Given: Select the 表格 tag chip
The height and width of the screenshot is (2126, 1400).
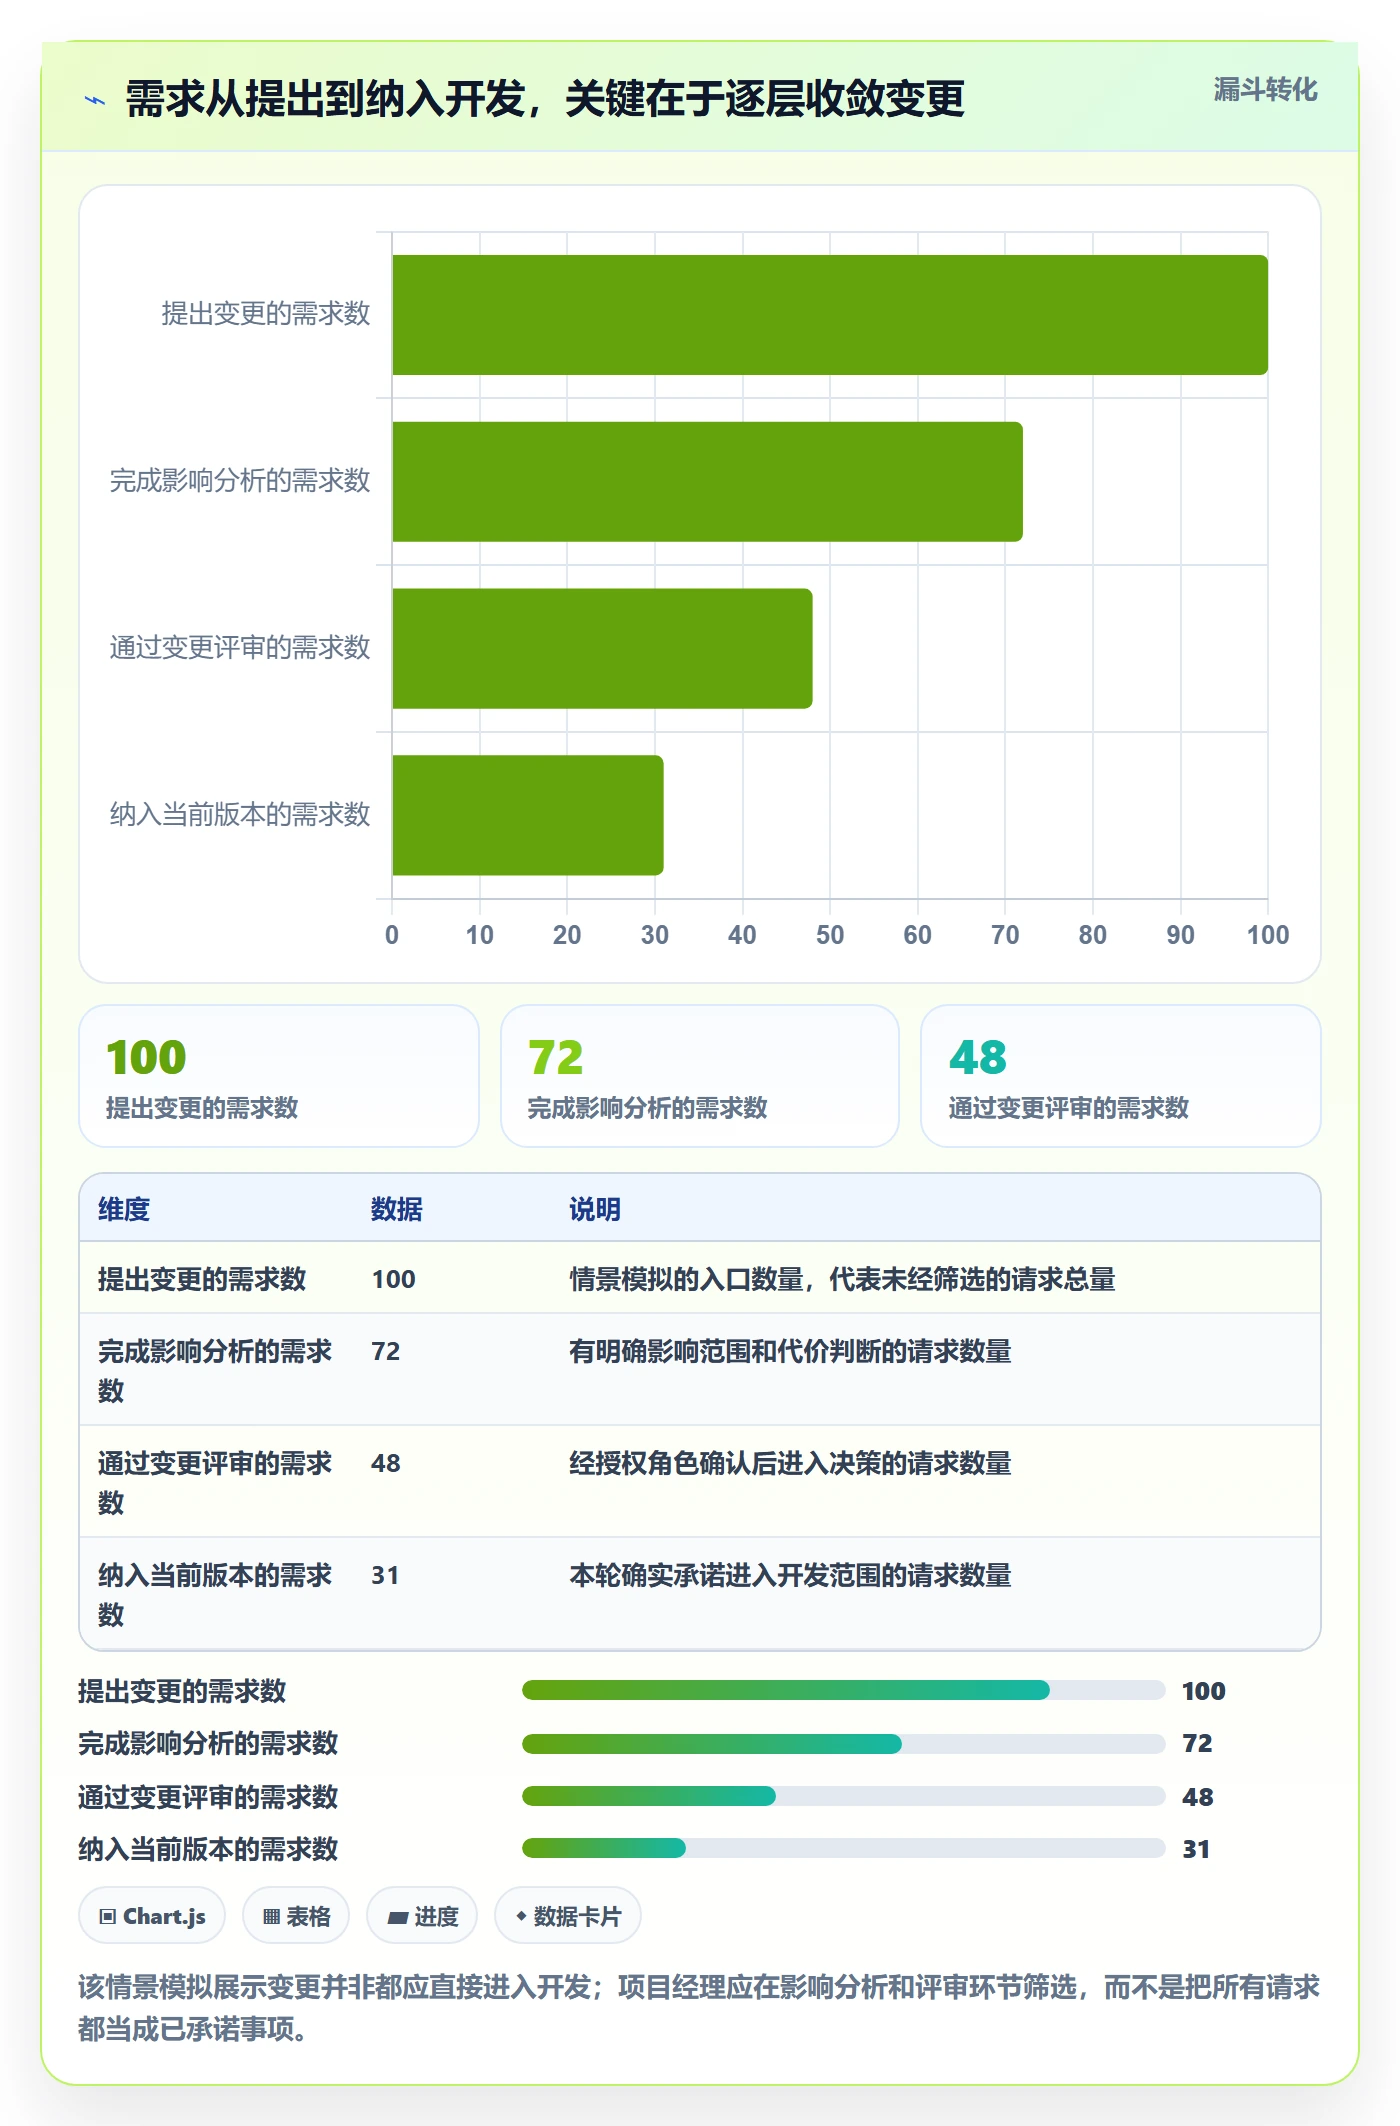Looking at the screenshot, I should pos(296,1916).
